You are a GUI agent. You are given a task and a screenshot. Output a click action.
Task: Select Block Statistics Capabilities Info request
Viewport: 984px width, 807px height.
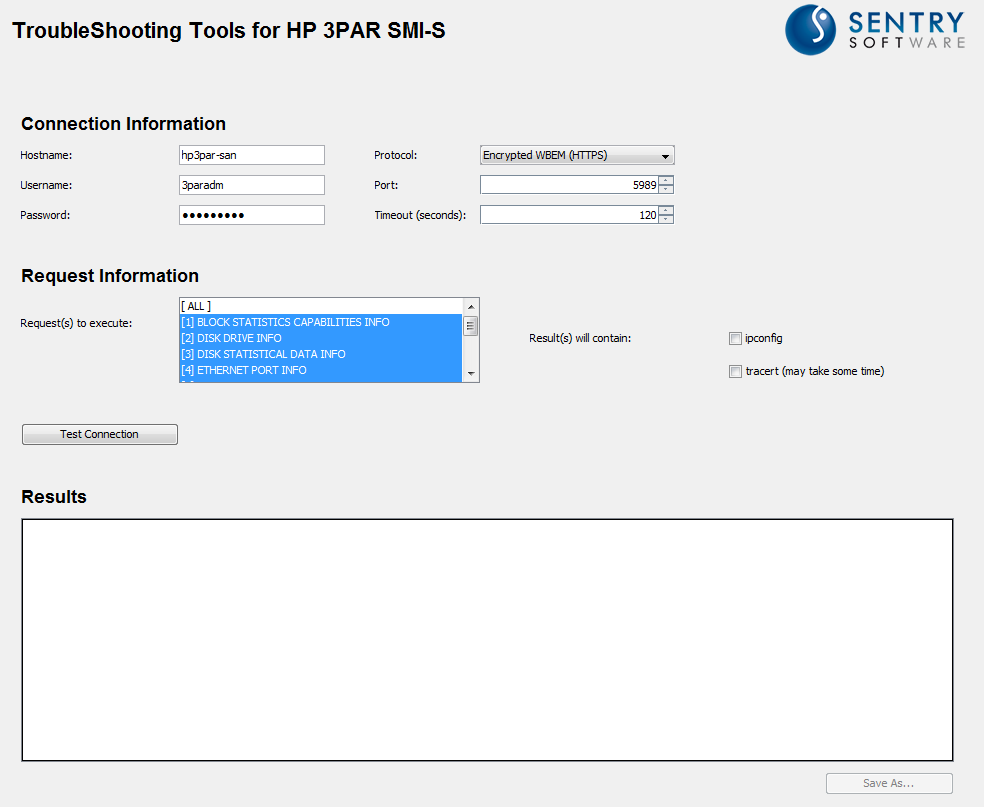pos(320,322)
